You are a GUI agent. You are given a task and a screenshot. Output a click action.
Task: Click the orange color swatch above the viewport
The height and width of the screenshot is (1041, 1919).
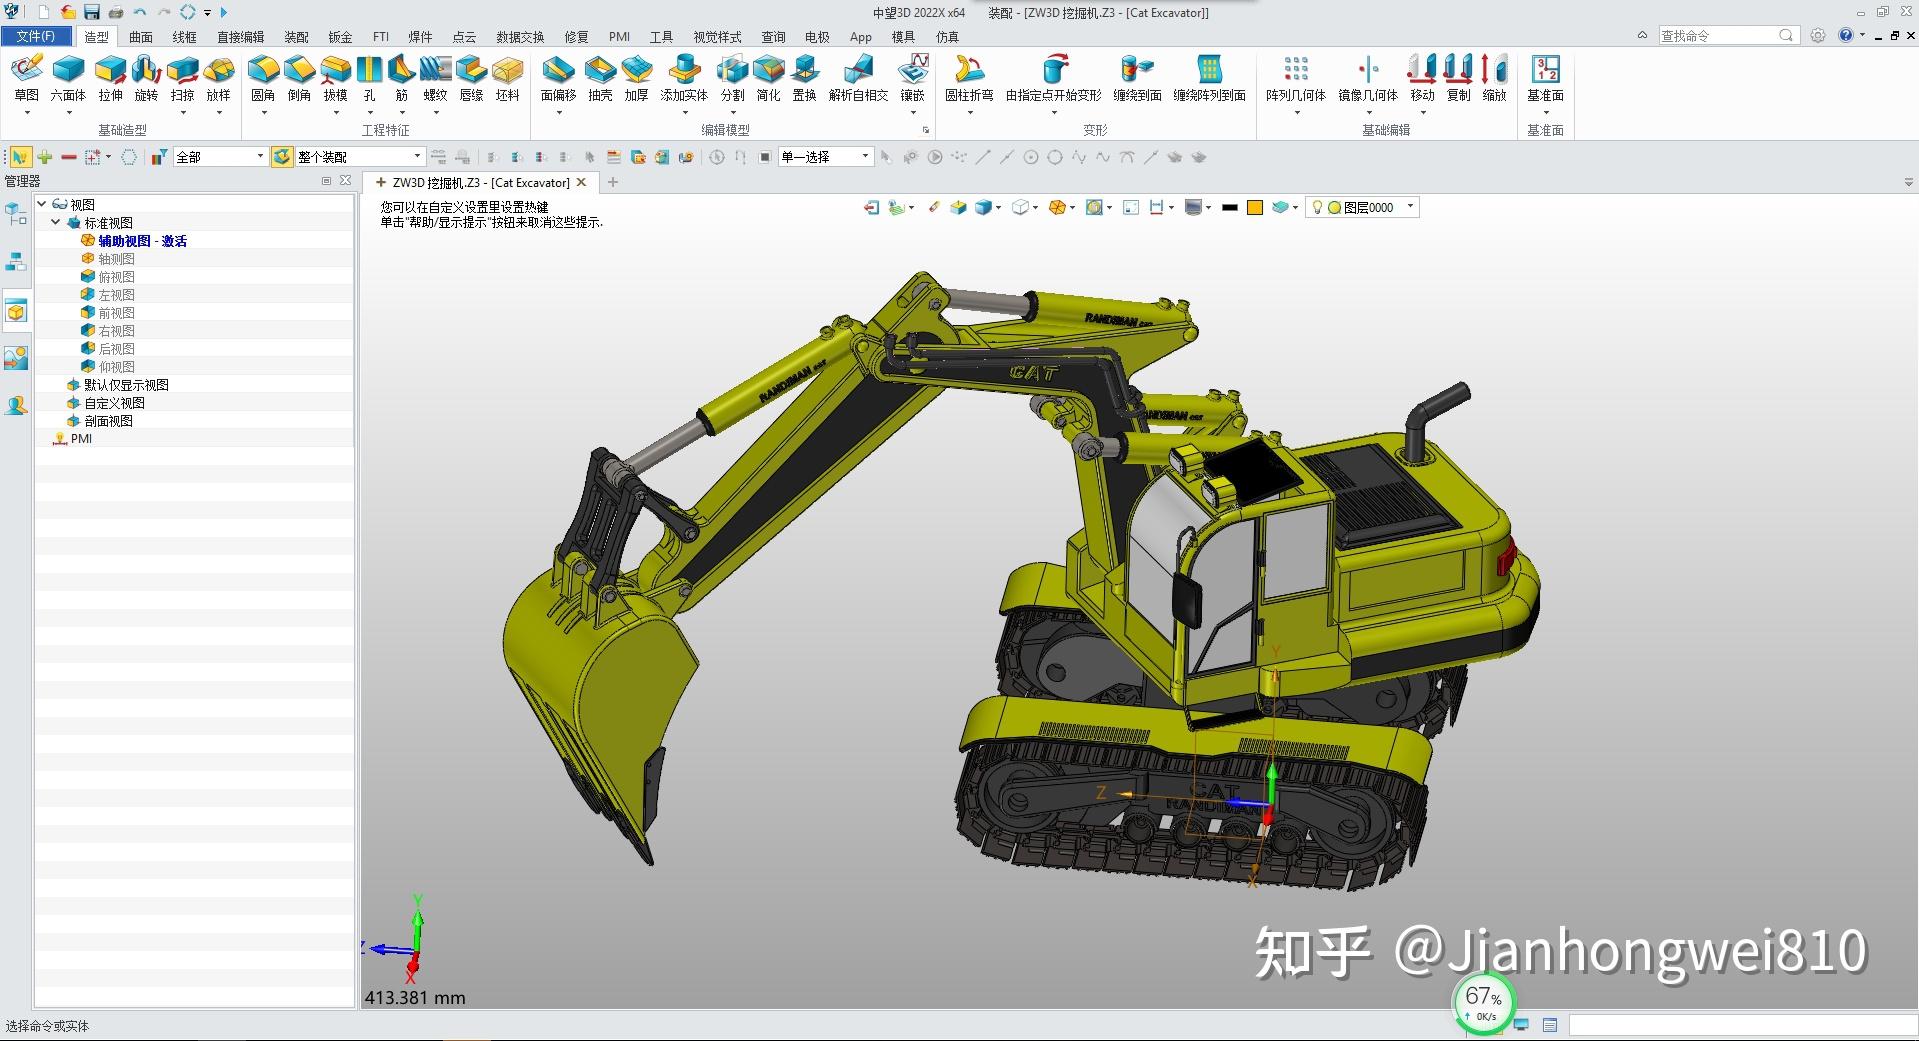(1255, 207)
